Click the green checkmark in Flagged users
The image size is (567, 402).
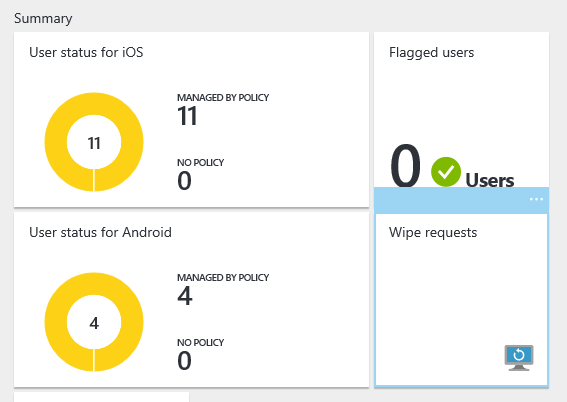point(446,172)
